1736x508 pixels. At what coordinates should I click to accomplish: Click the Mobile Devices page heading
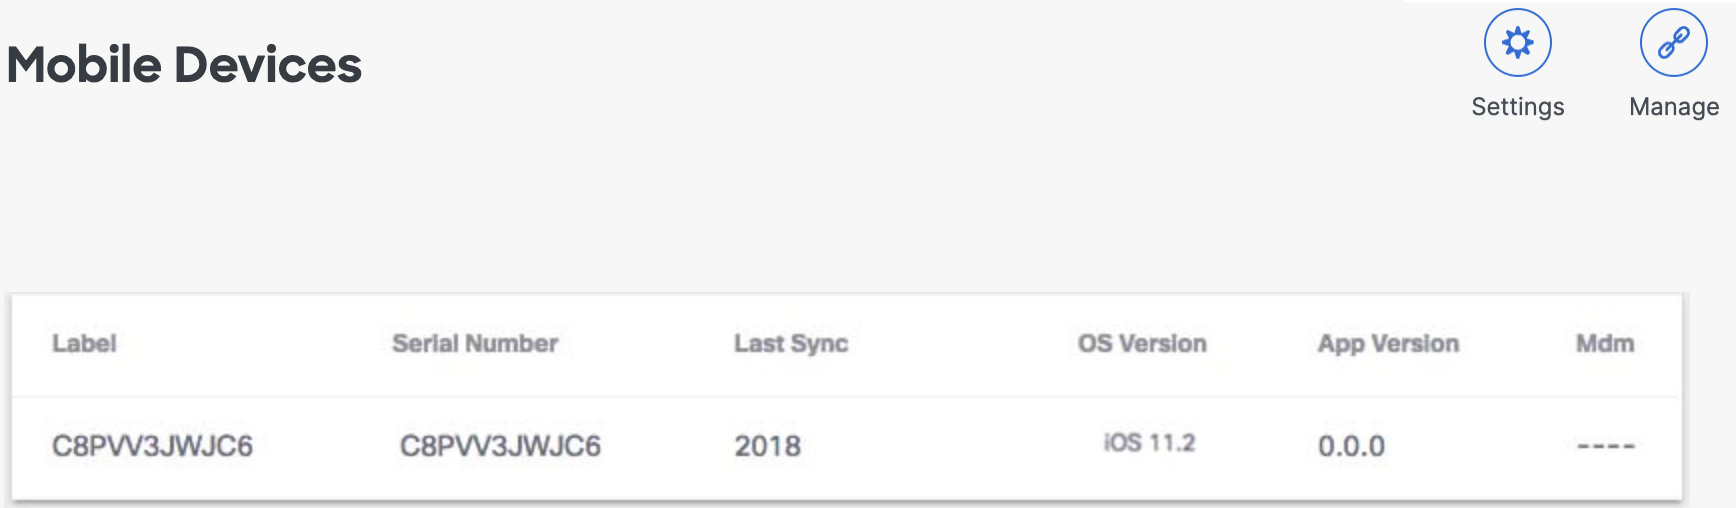tap(184, 65)
